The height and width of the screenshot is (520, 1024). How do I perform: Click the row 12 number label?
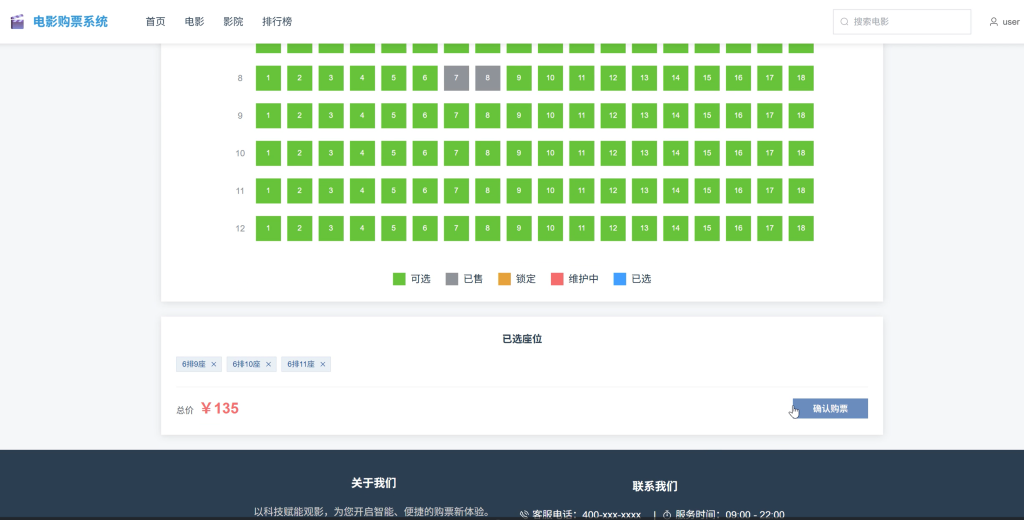[240, 229]
